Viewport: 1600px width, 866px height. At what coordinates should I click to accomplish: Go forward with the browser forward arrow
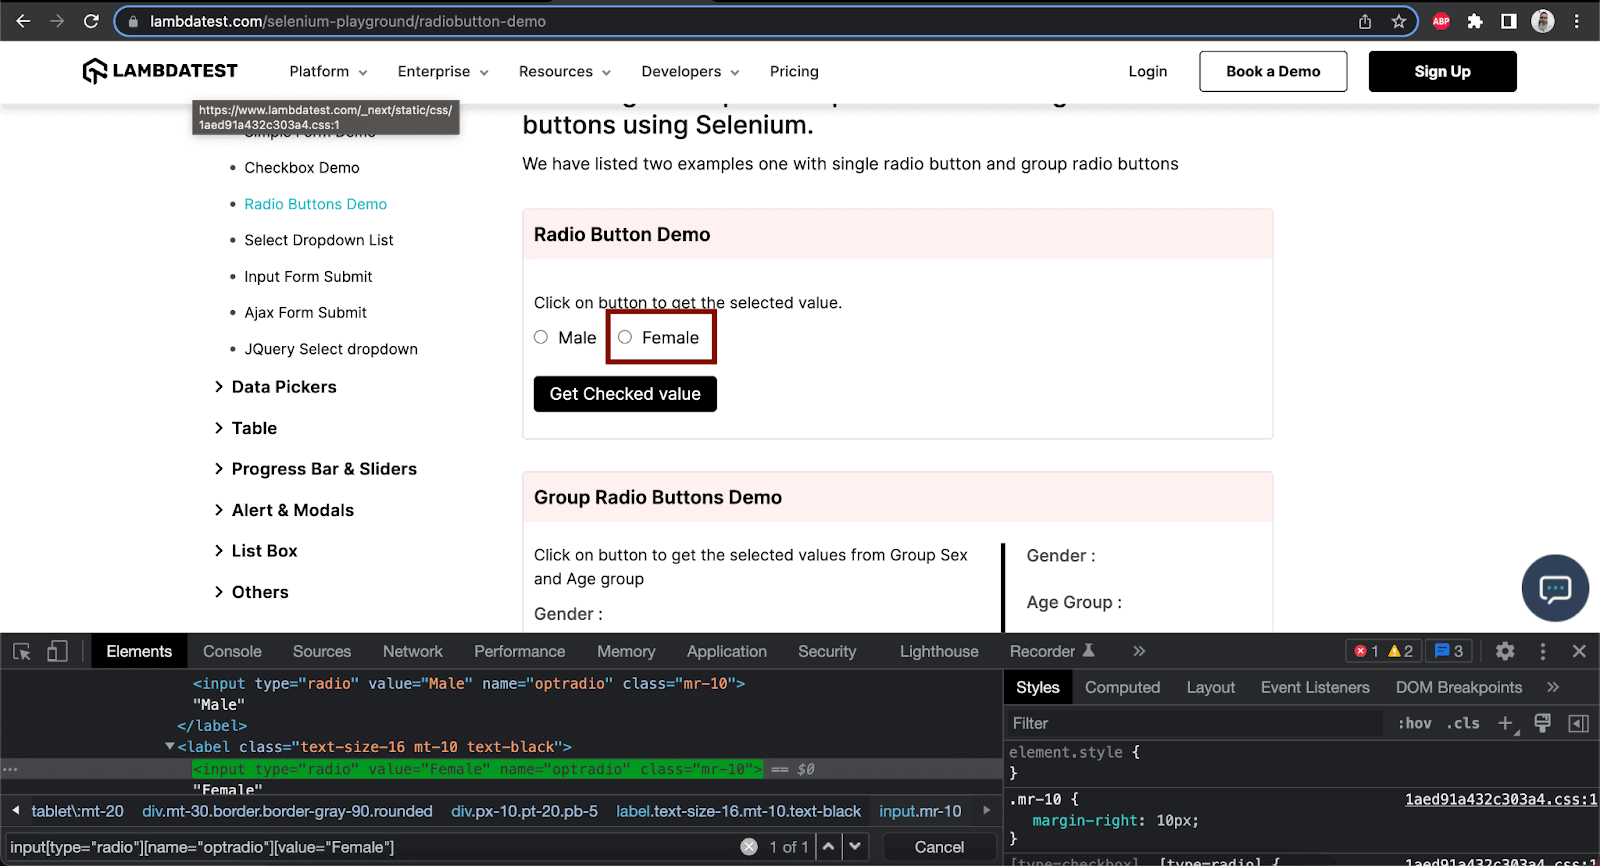pyautogui.click(x=57, y=21)
